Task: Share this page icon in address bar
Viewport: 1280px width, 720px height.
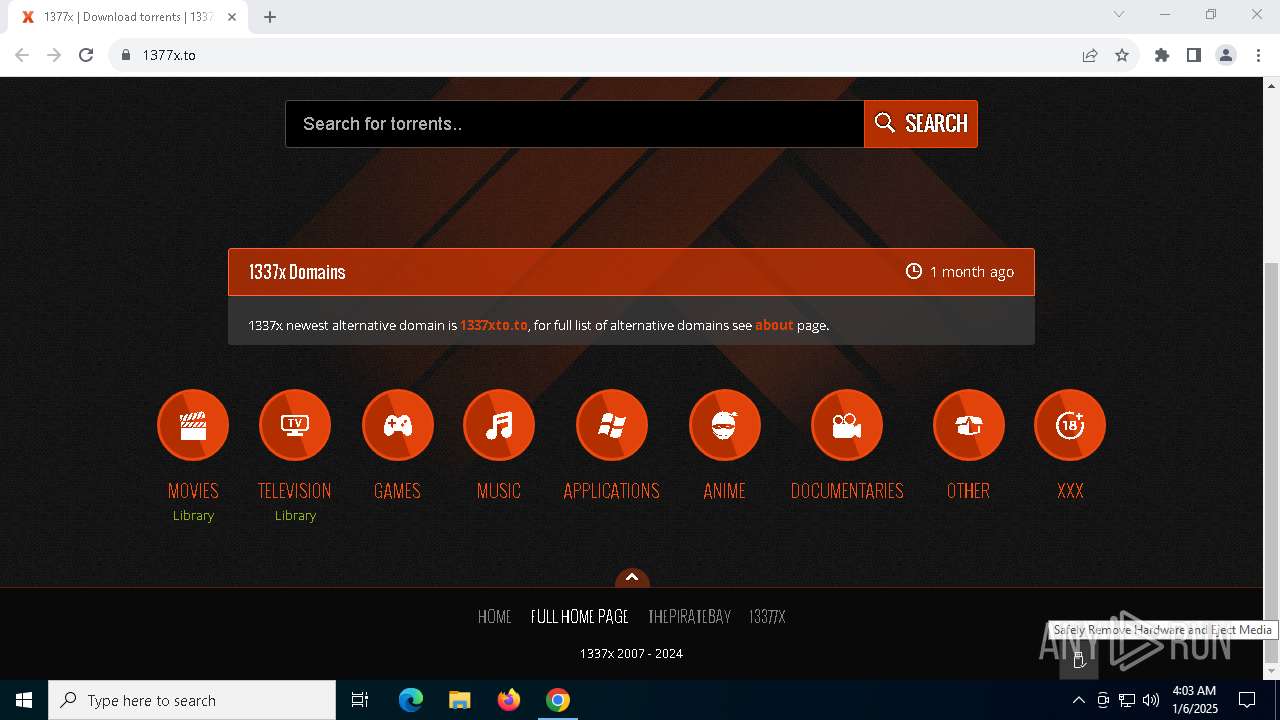Action: (x=1090, y=55)
